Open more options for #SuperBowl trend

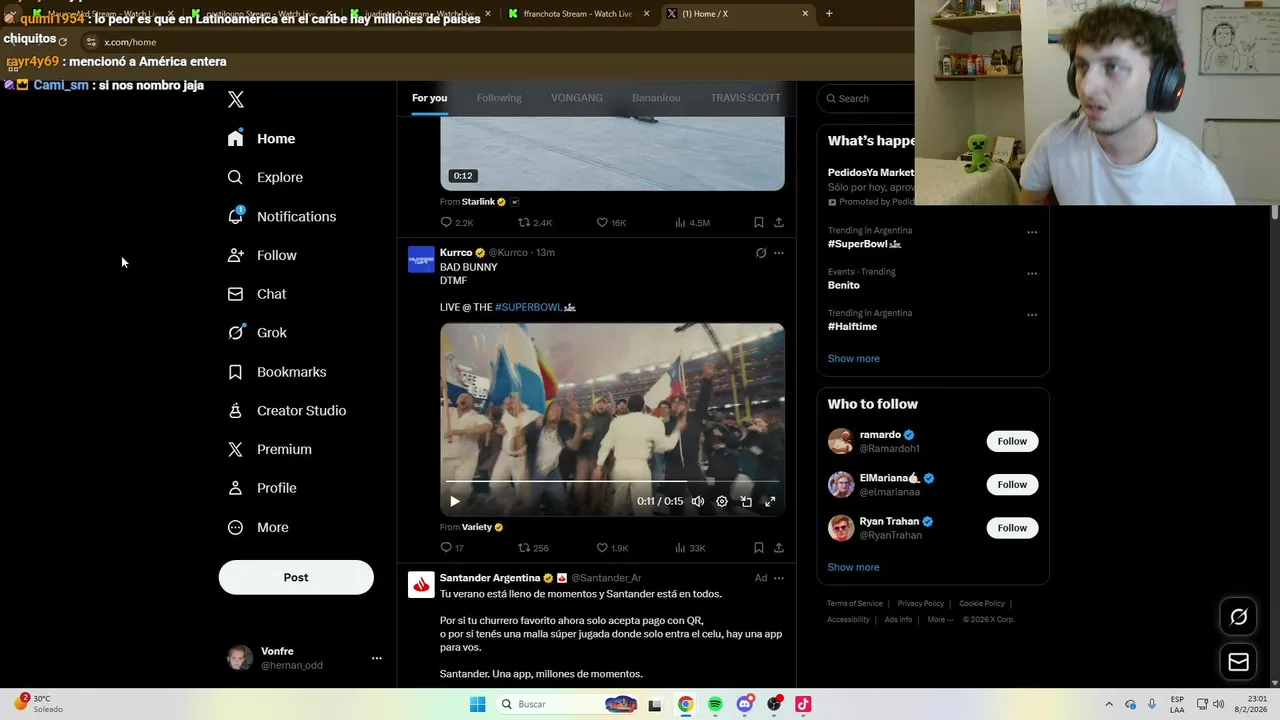(x=1032, y=232)
